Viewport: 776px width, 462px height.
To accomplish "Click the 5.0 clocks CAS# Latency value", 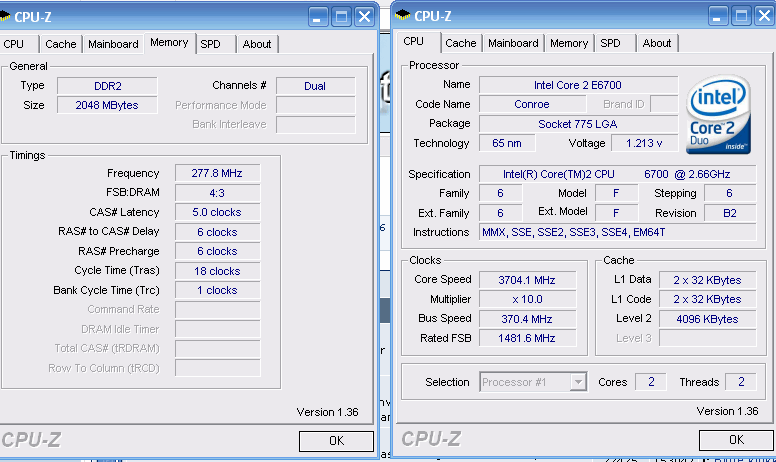I will pos(217,212).
